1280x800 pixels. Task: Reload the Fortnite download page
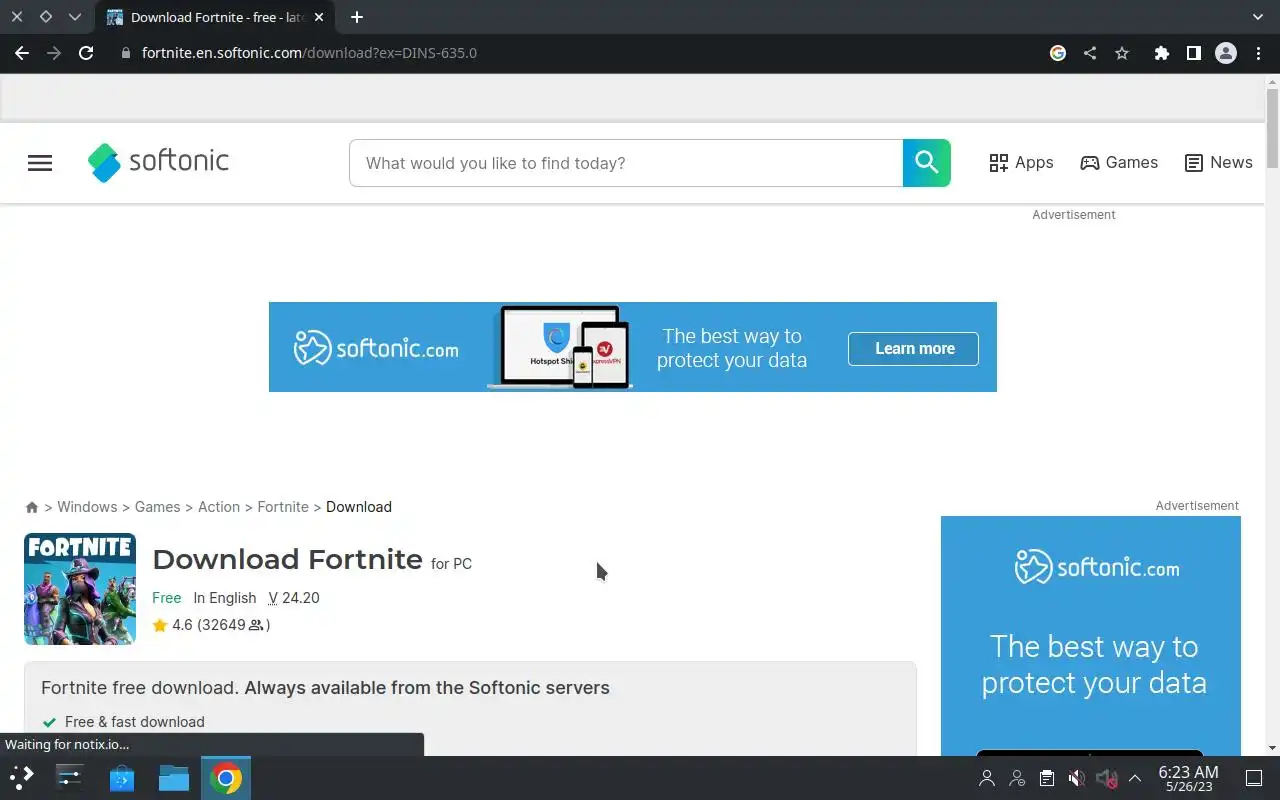click(x=86, y=53)
